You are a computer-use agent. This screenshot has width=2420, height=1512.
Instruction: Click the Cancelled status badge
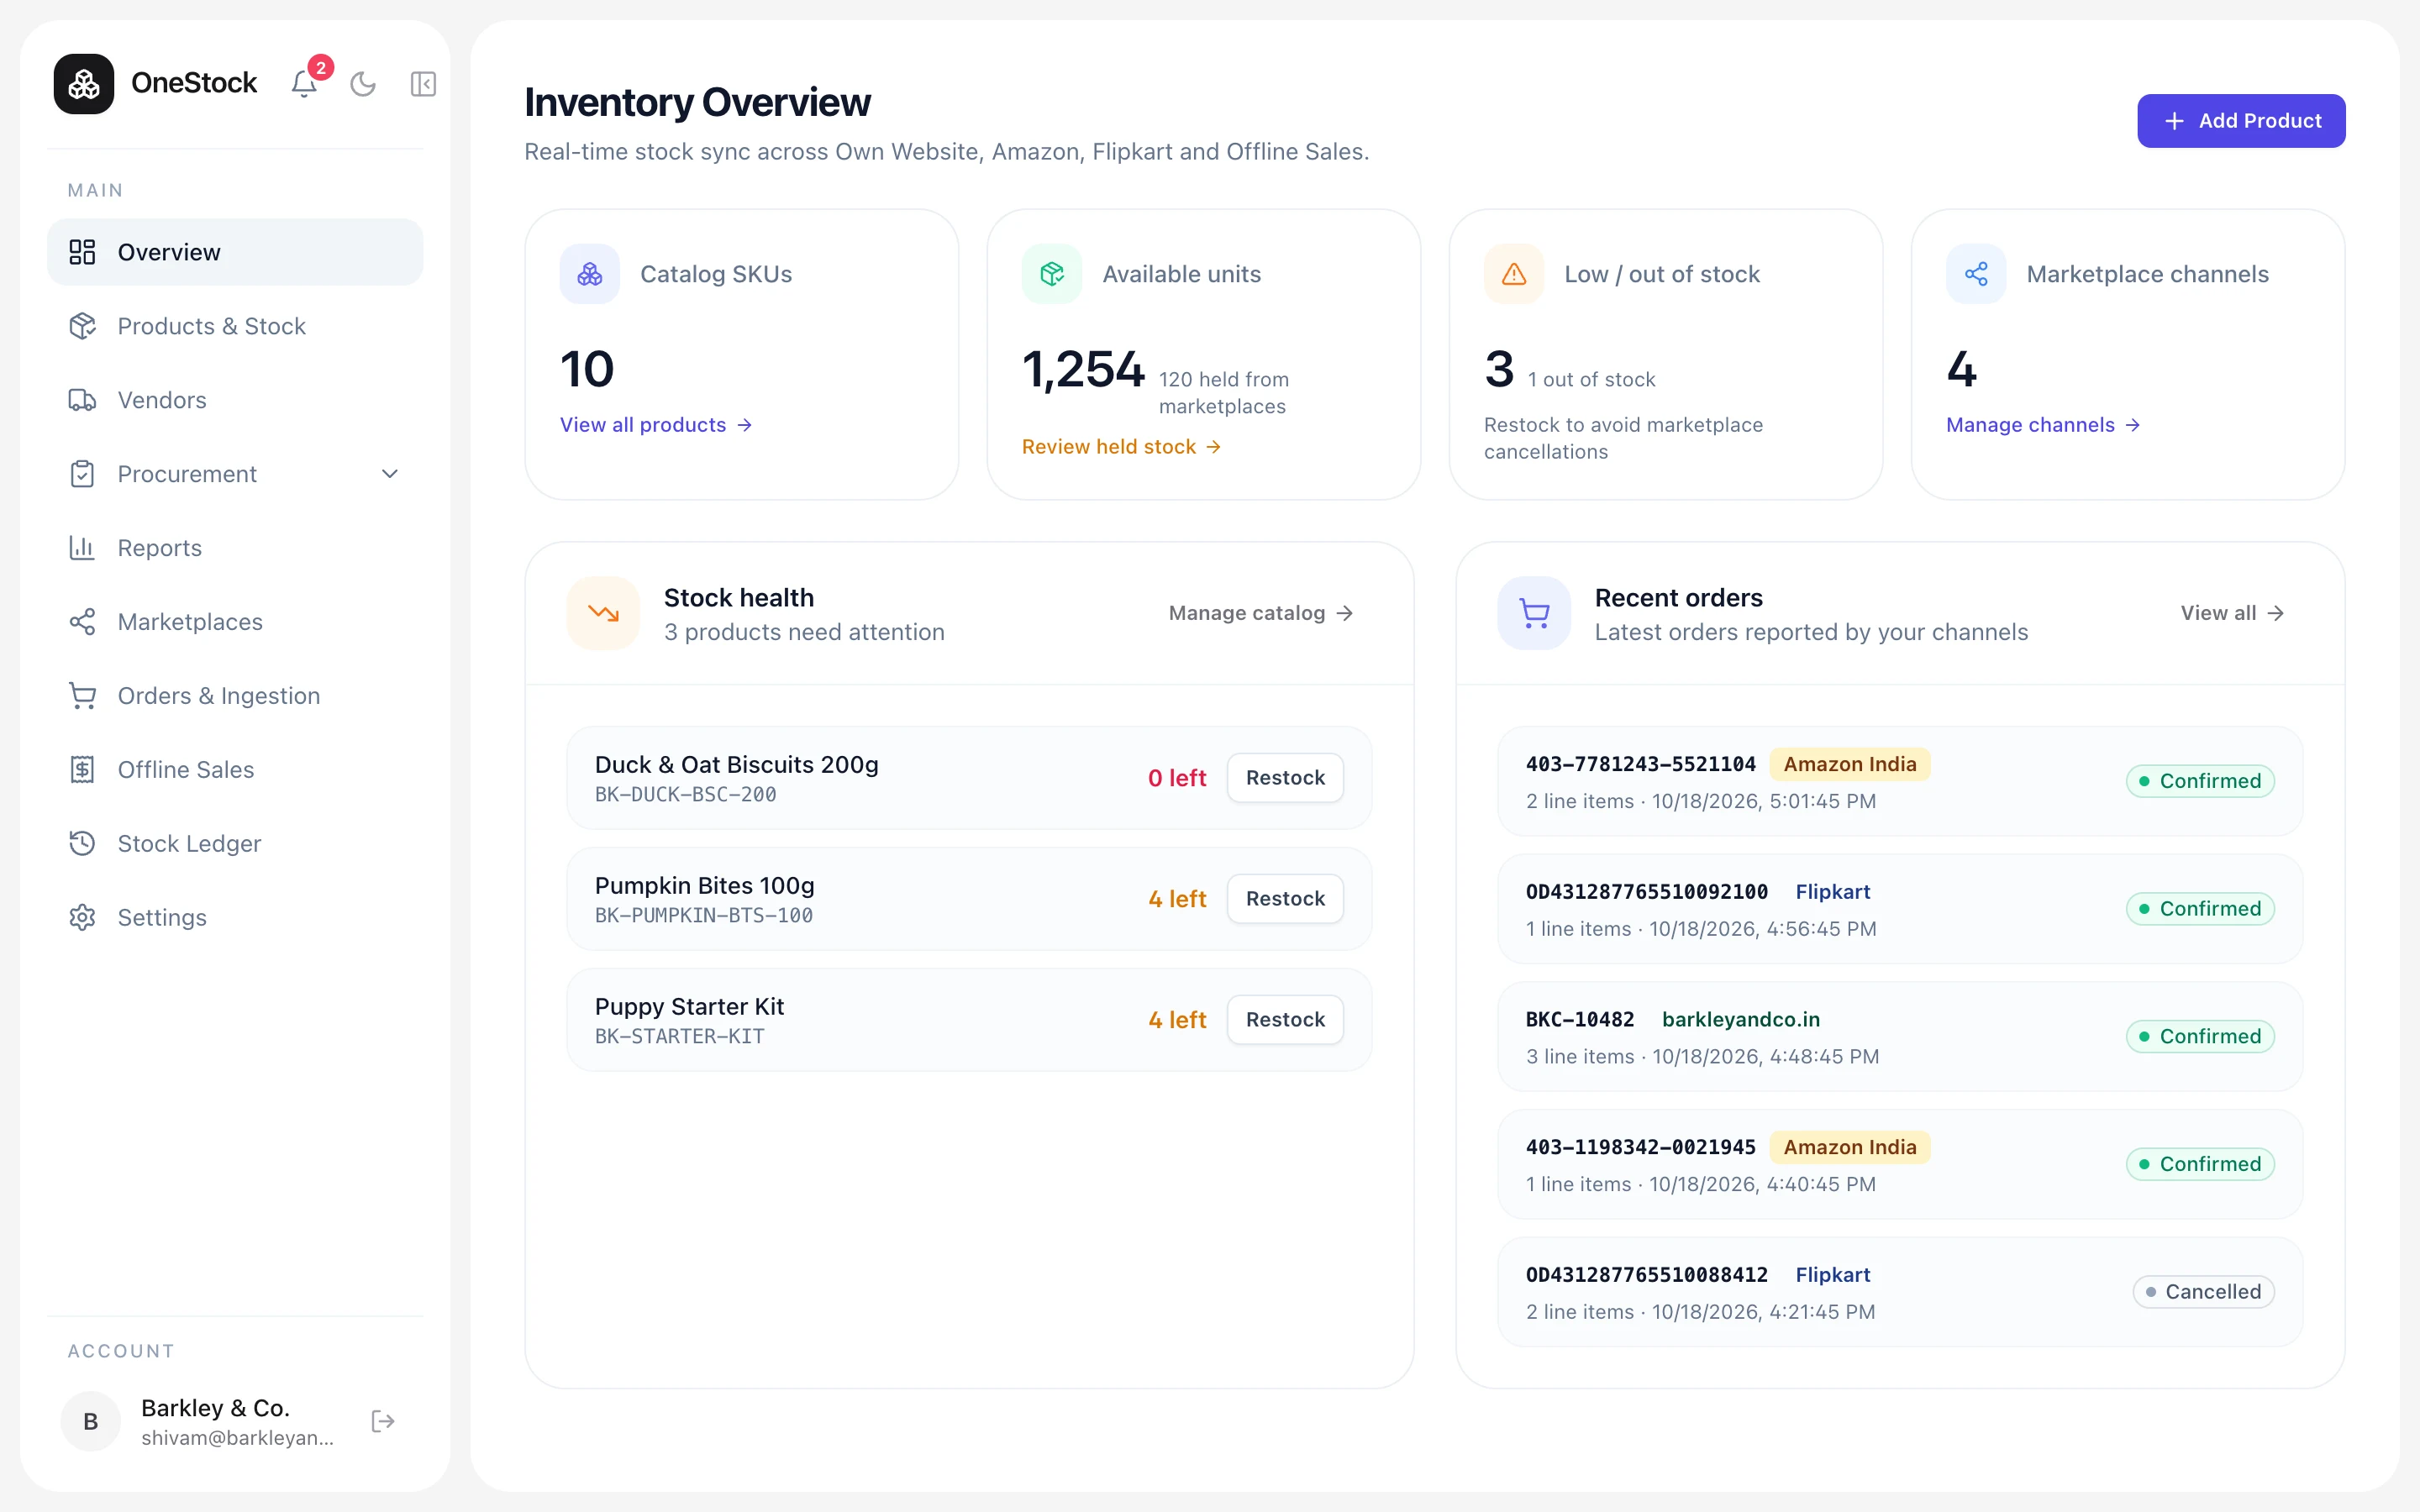tap(2204, 1292)
